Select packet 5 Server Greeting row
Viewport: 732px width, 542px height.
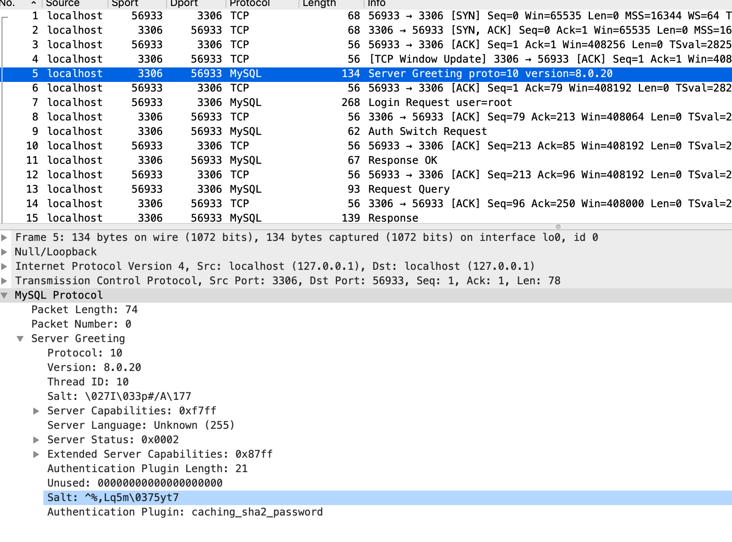[x=366, y=74]
